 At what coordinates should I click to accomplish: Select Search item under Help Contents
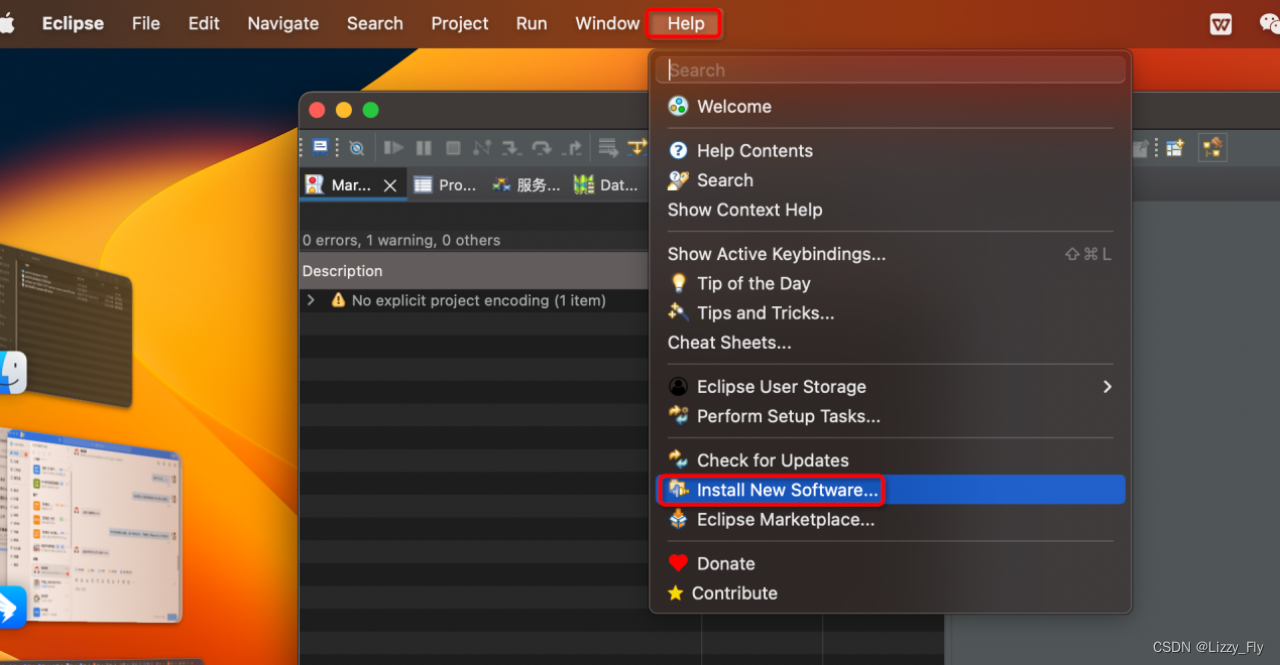tap(890, 180)
